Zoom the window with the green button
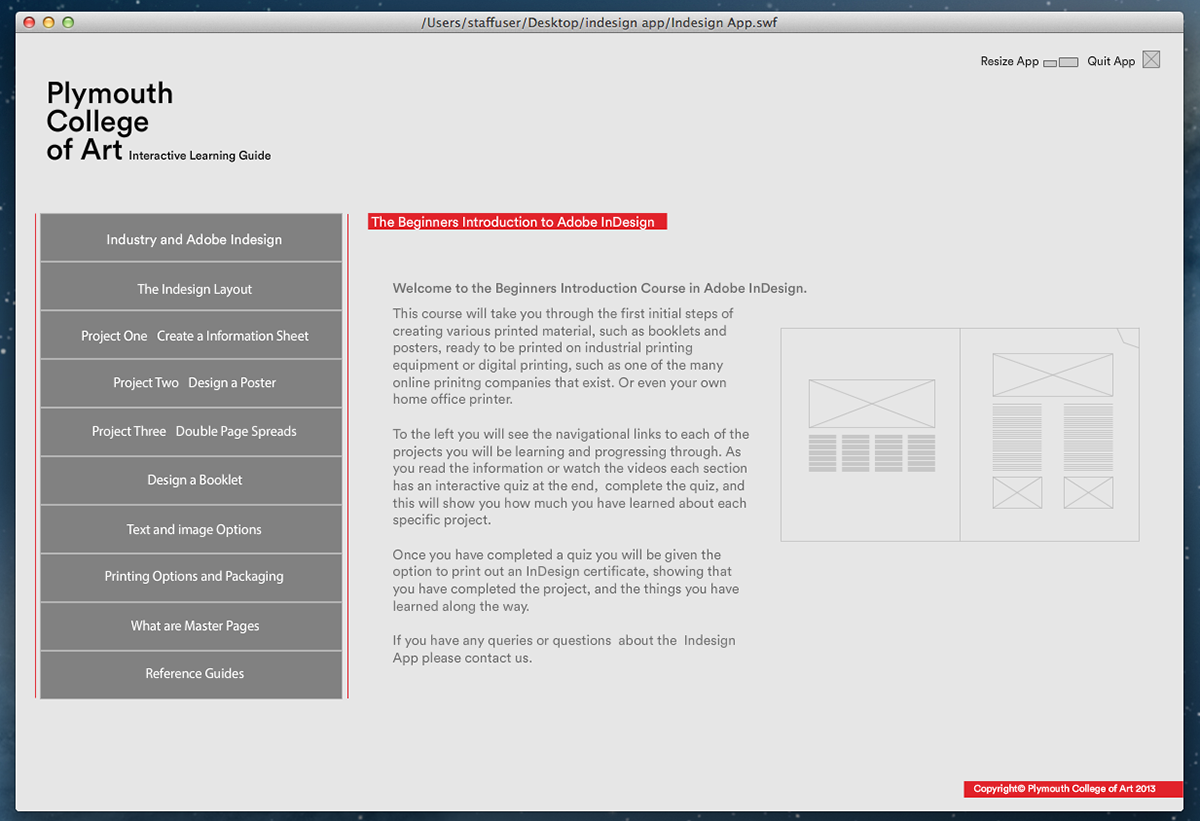Viewport: 1200px width, 821px height. tap(68, 22)
